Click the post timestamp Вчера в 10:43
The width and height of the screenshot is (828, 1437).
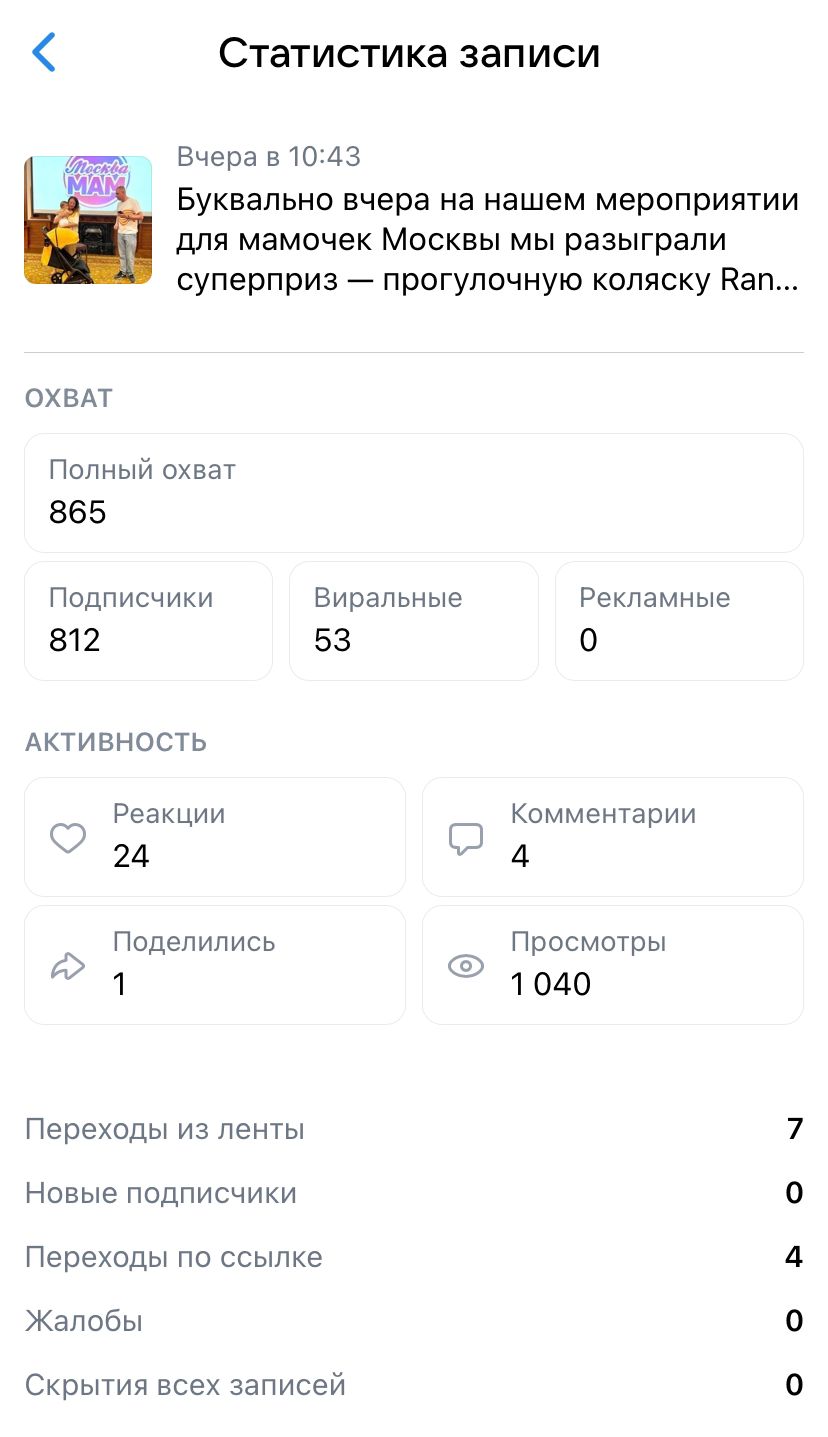click(x=269, y=157)
